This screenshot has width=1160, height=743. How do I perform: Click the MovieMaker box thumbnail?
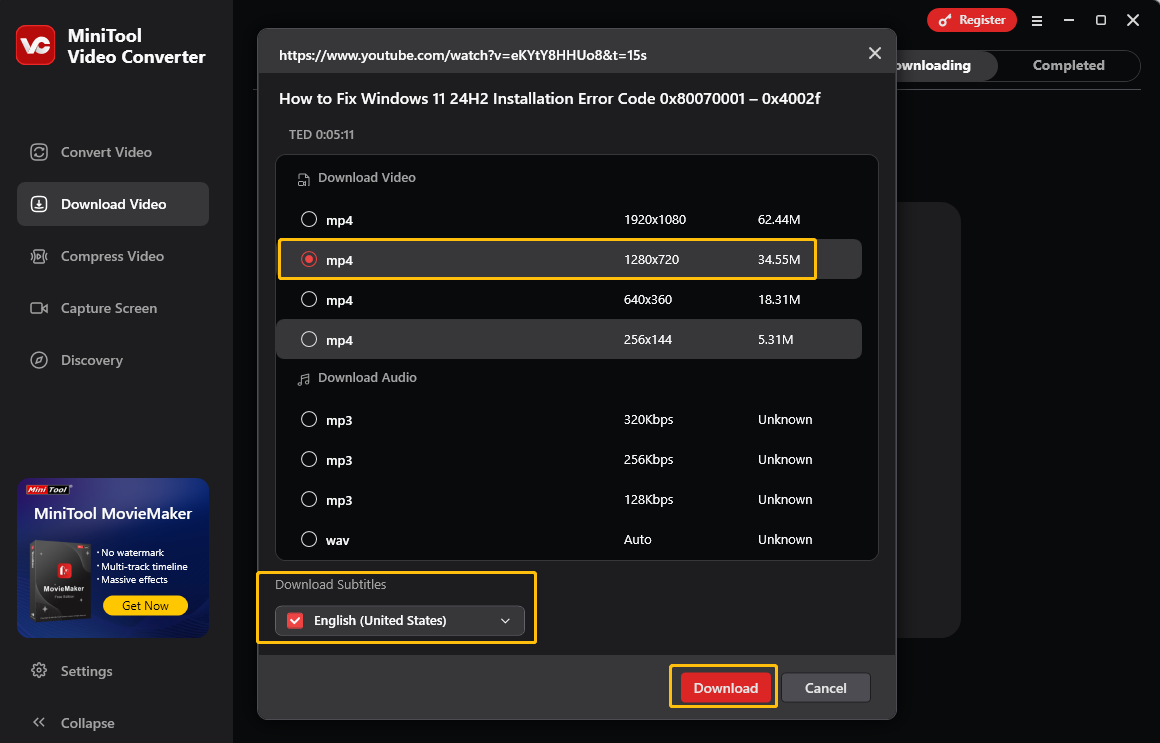tap(61, 581)
